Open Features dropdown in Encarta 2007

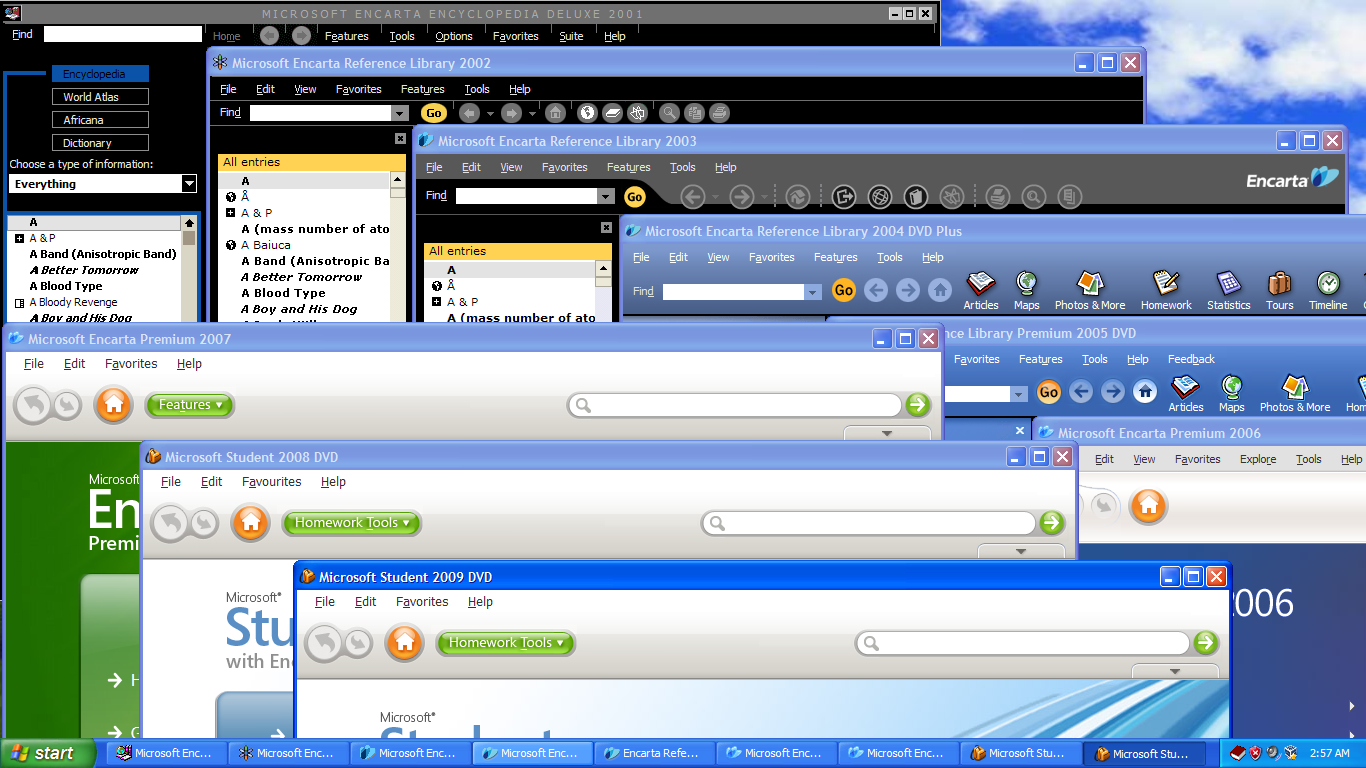pos(190,405)
